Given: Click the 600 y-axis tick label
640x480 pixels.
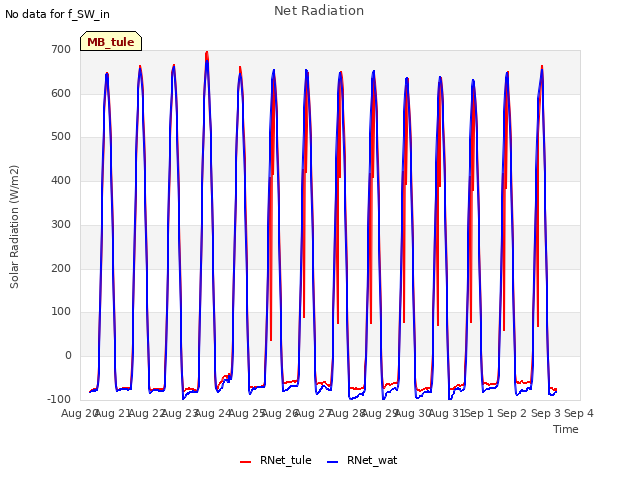Looking at the screenshot, I should click(x=61, y=93).
